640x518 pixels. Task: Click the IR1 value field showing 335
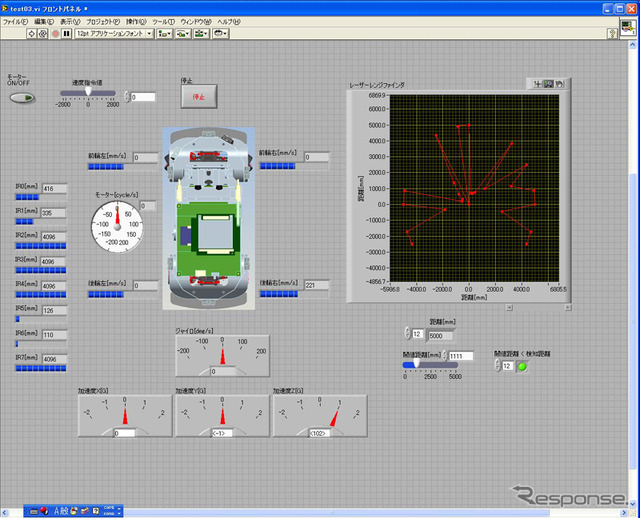click(53, 213)
